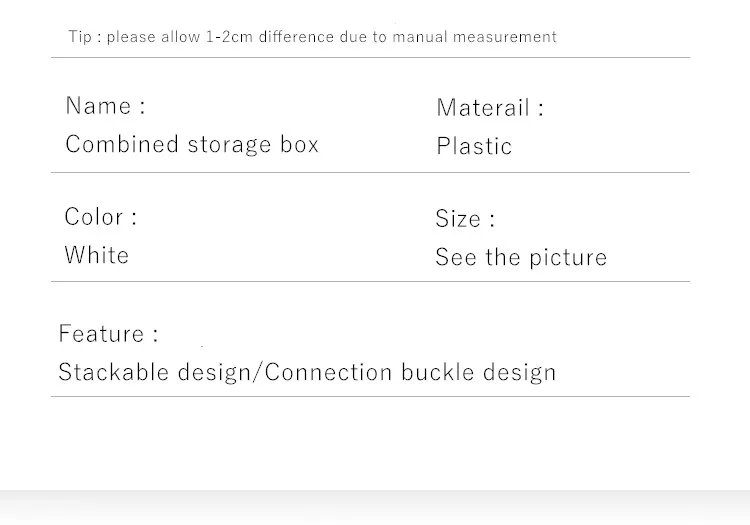Click the "1-2cm" text in tip
This screenshot has height=525, width=750.
pos(229,37)
